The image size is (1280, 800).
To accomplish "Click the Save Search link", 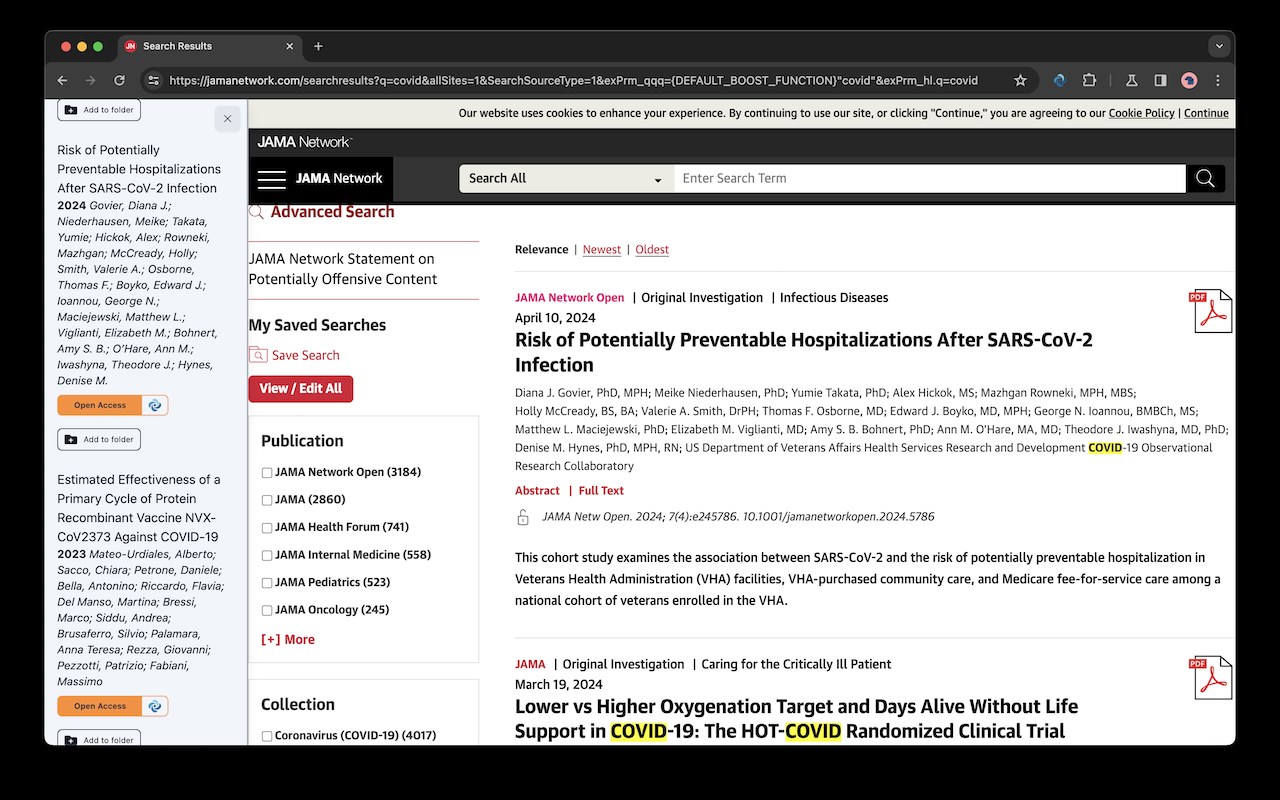I will pos(306,355).
